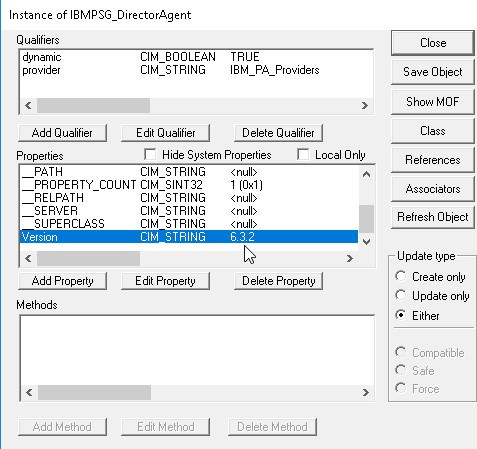Open the Show MOF view

433,102
